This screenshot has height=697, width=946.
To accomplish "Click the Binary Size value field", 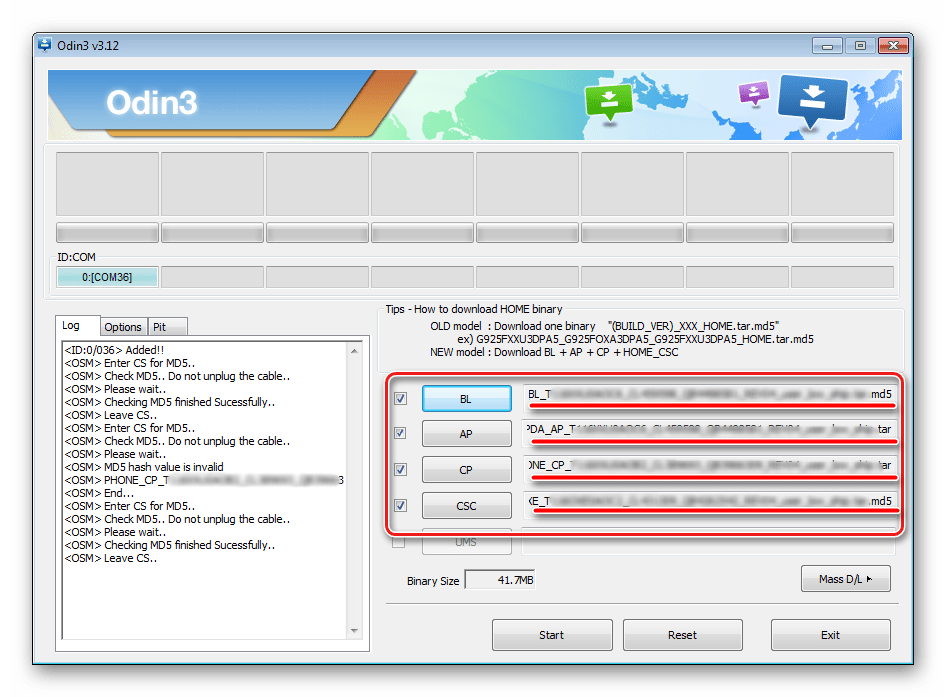I will tap(500, 580).
